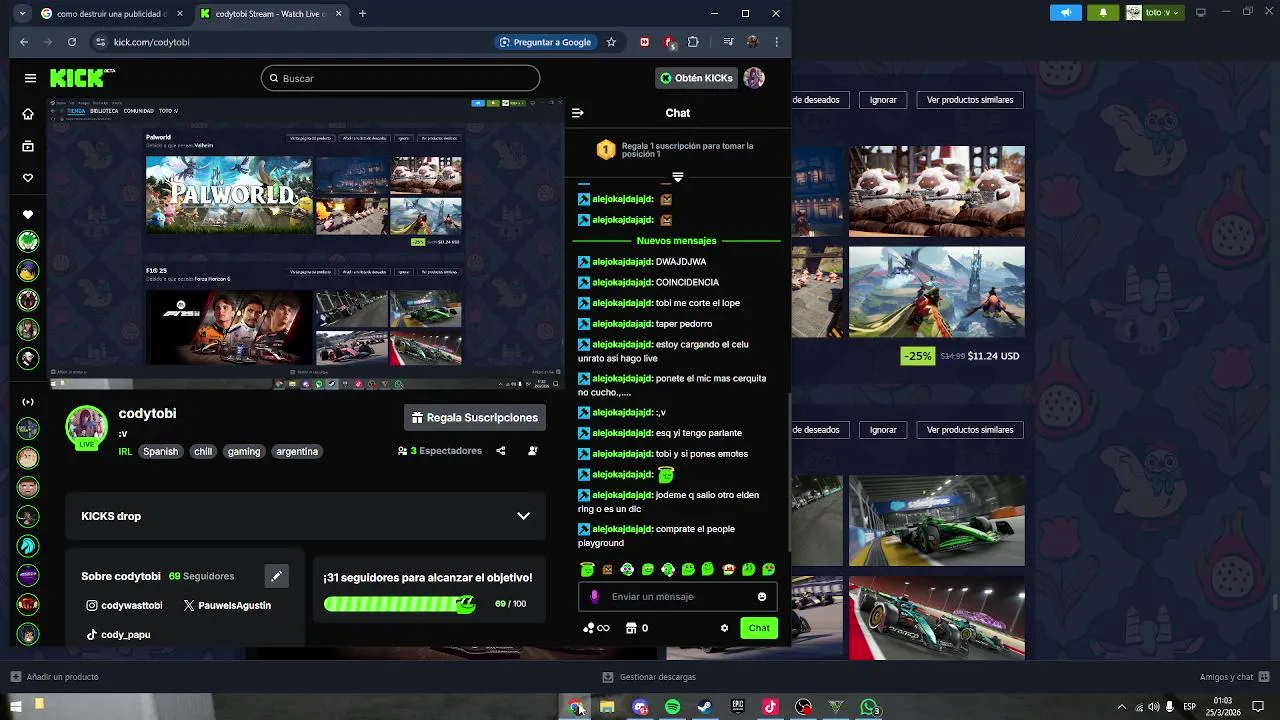Focus the Enviar un mensaje input
This screenshot has height=720, width=1280.
[677, 597]
